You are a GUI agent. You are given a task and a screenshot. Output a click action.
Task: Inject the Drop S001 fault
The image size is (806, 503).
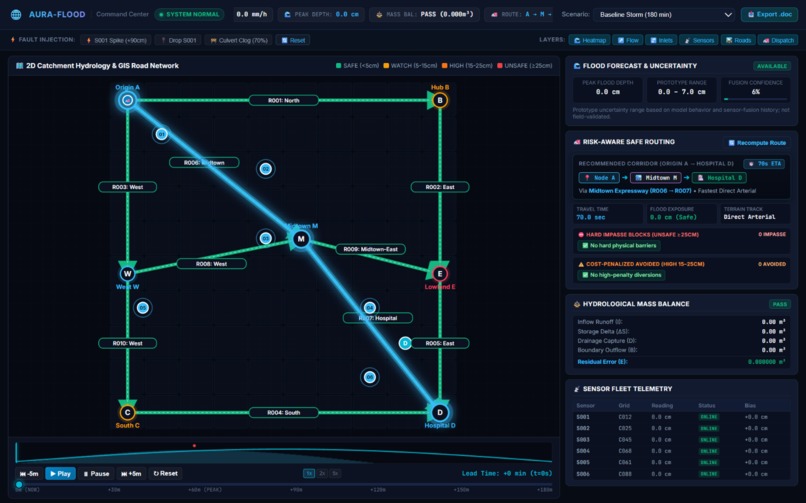point(178,40)
